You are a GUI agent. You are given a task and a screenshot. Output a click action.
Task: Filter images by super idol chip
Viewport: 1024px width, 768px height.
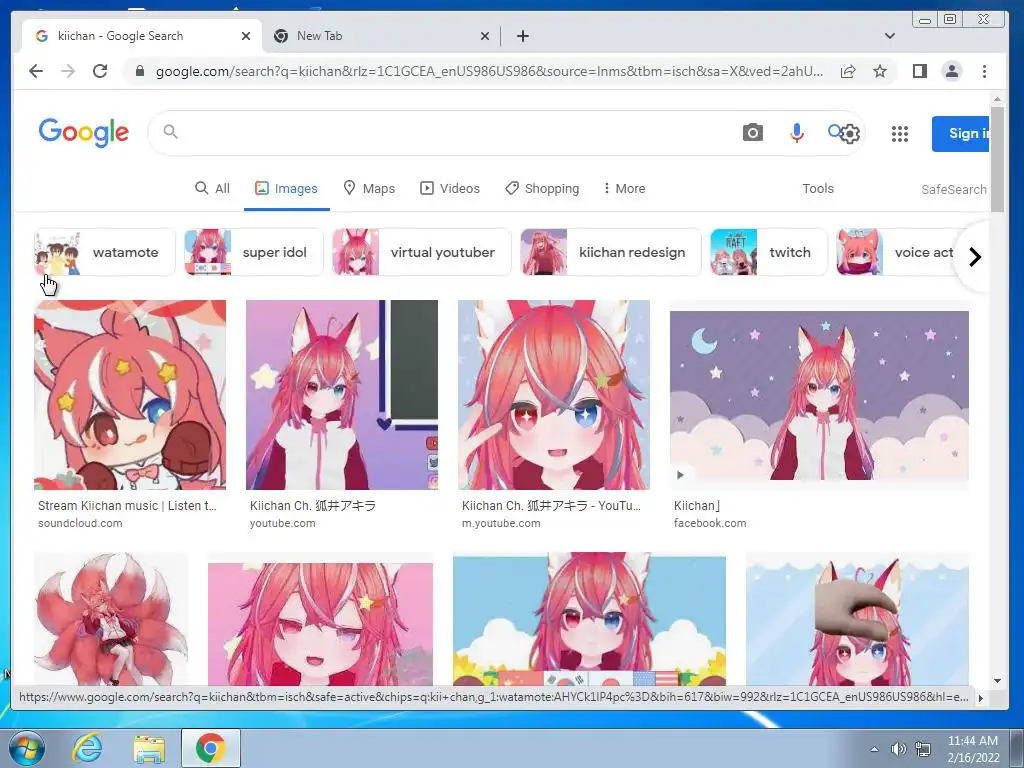pos(253,252)
